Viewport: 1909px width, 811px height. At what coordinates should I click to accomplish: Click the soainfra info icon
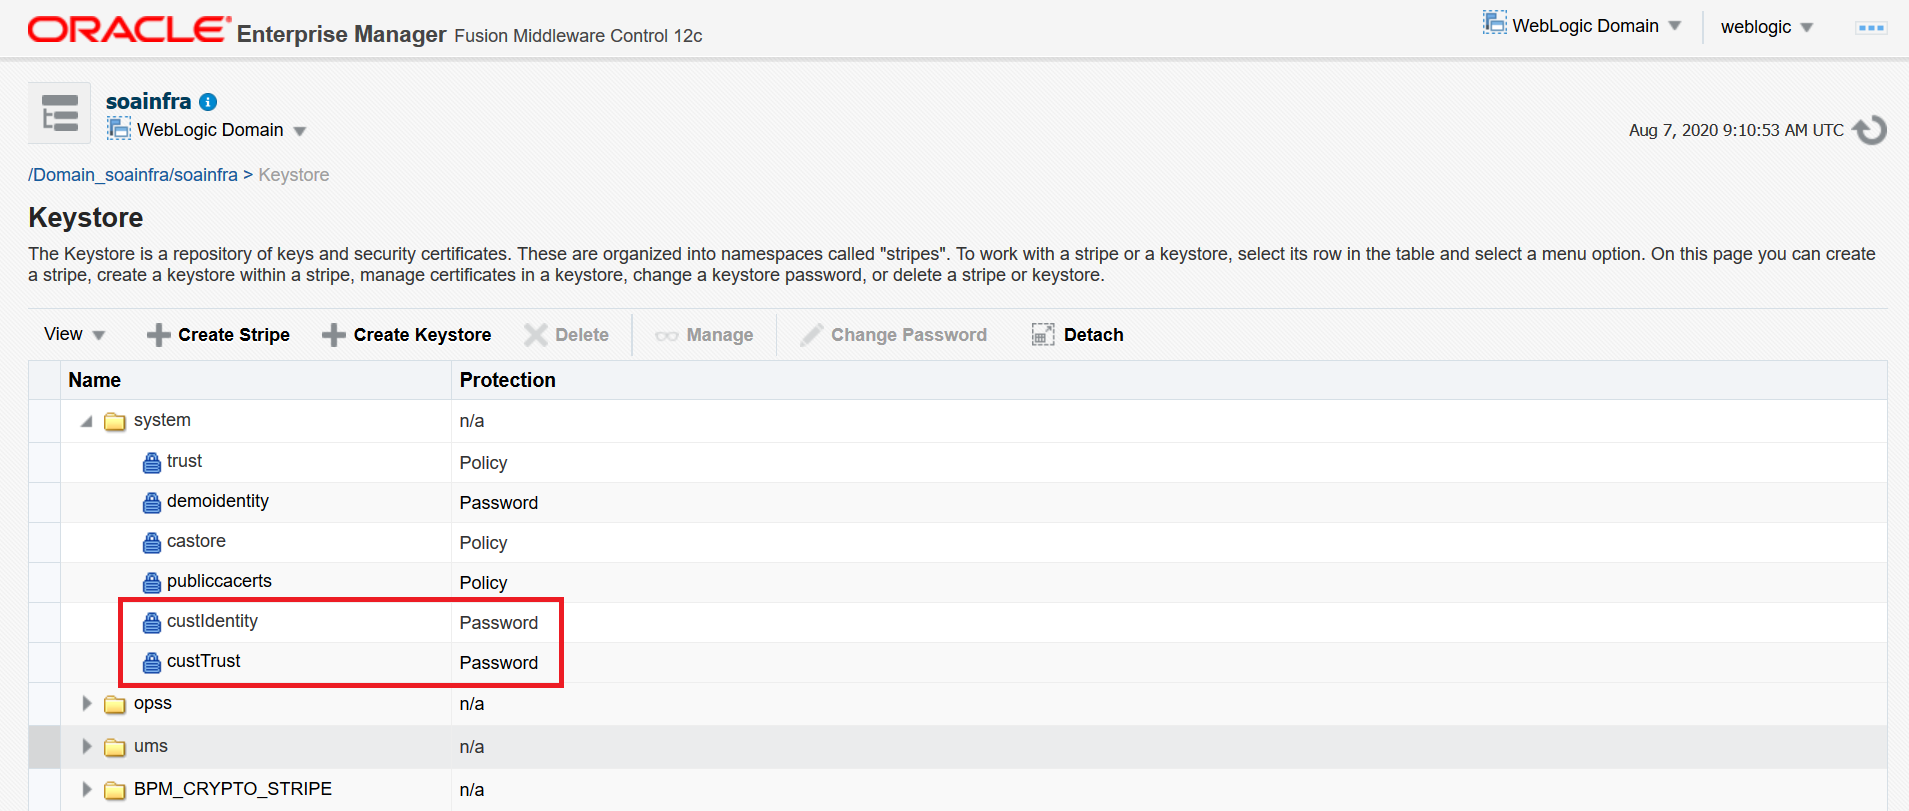pyautogui.click(x=208, y=102)
